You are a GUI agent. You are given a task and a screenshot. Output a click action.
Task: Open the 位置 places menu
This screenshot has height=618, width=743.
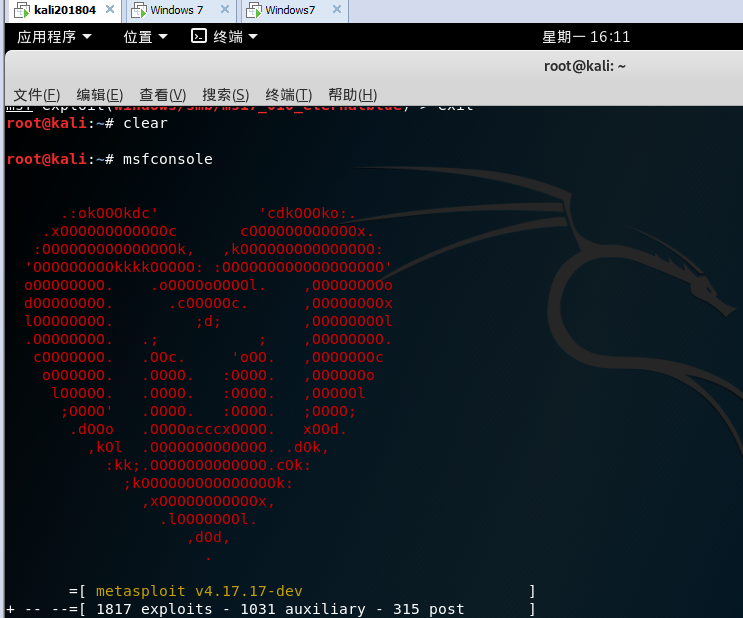[x=145, y=36]
